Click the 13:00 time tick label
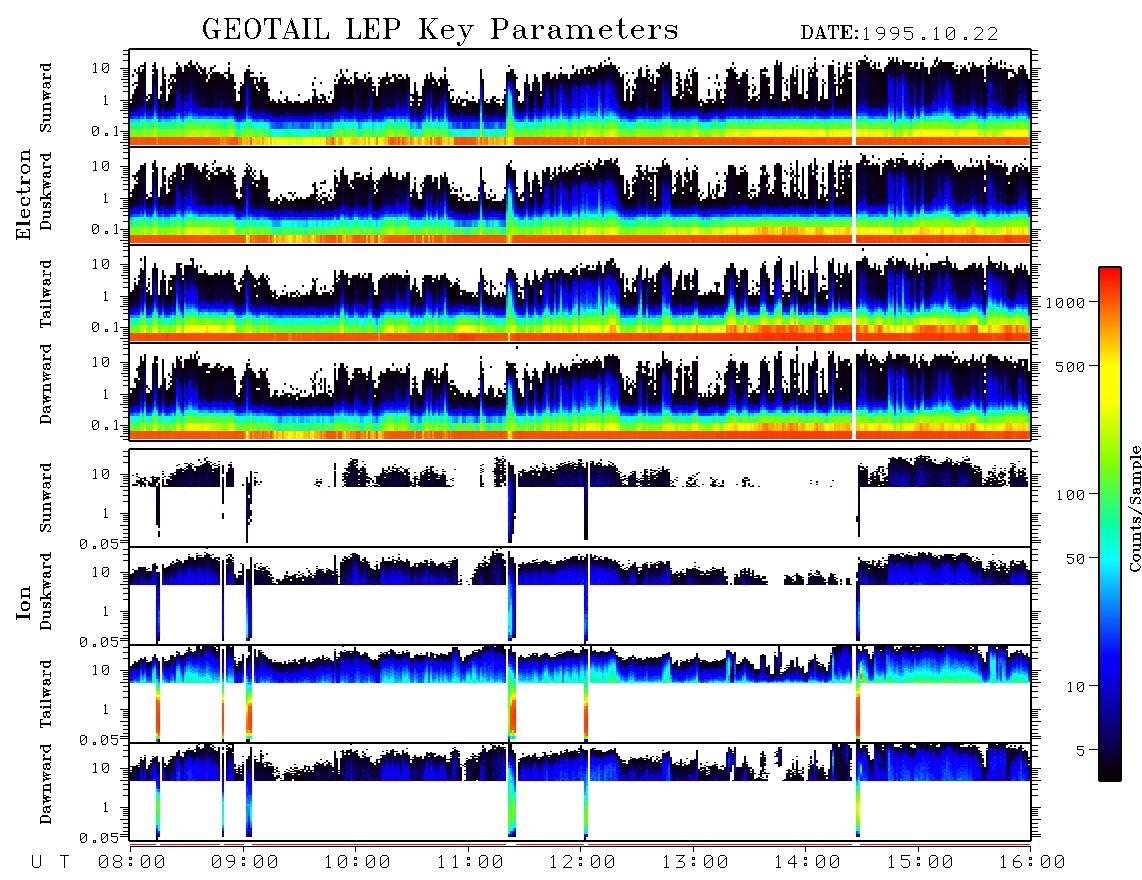The image size is (1142, 880). (x=695, y=863)
